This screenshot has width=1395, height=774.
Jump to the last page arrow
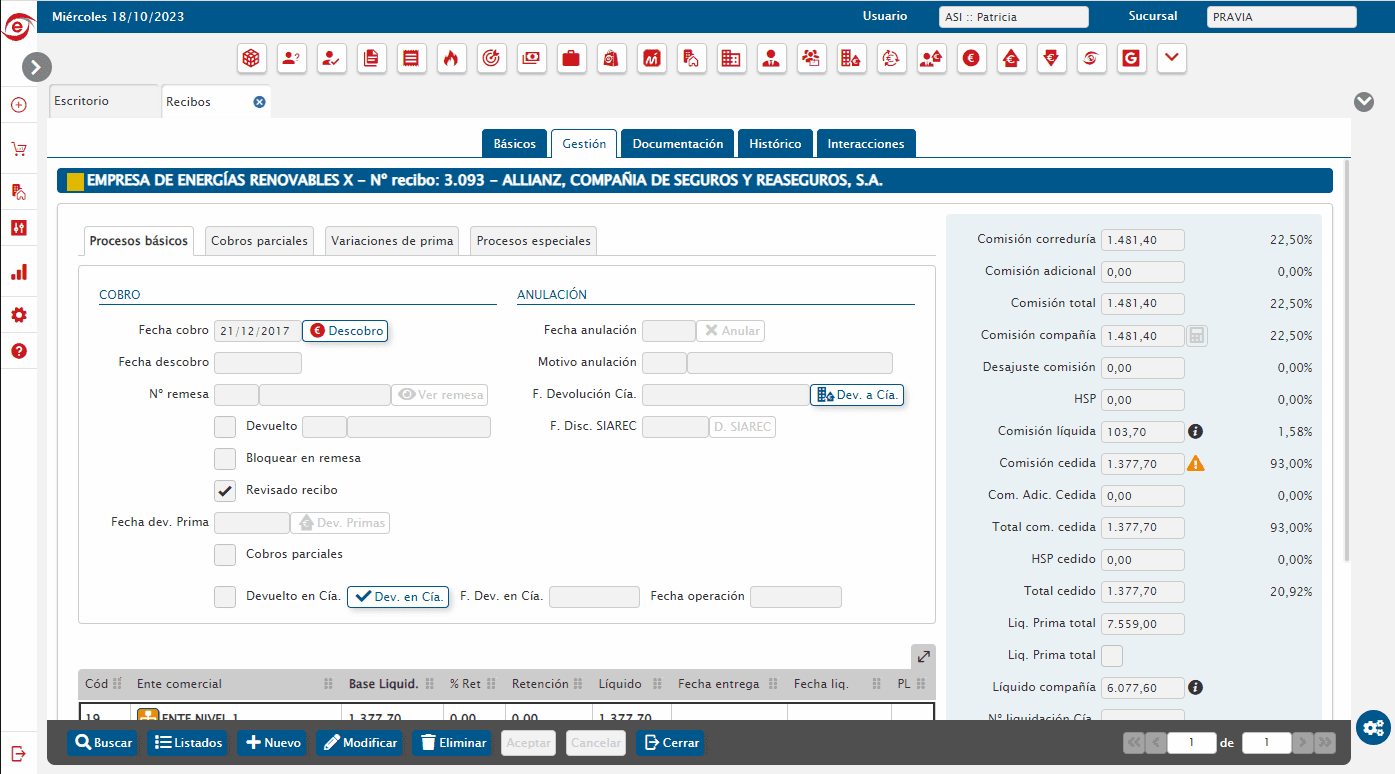(x=1325, y=743)
